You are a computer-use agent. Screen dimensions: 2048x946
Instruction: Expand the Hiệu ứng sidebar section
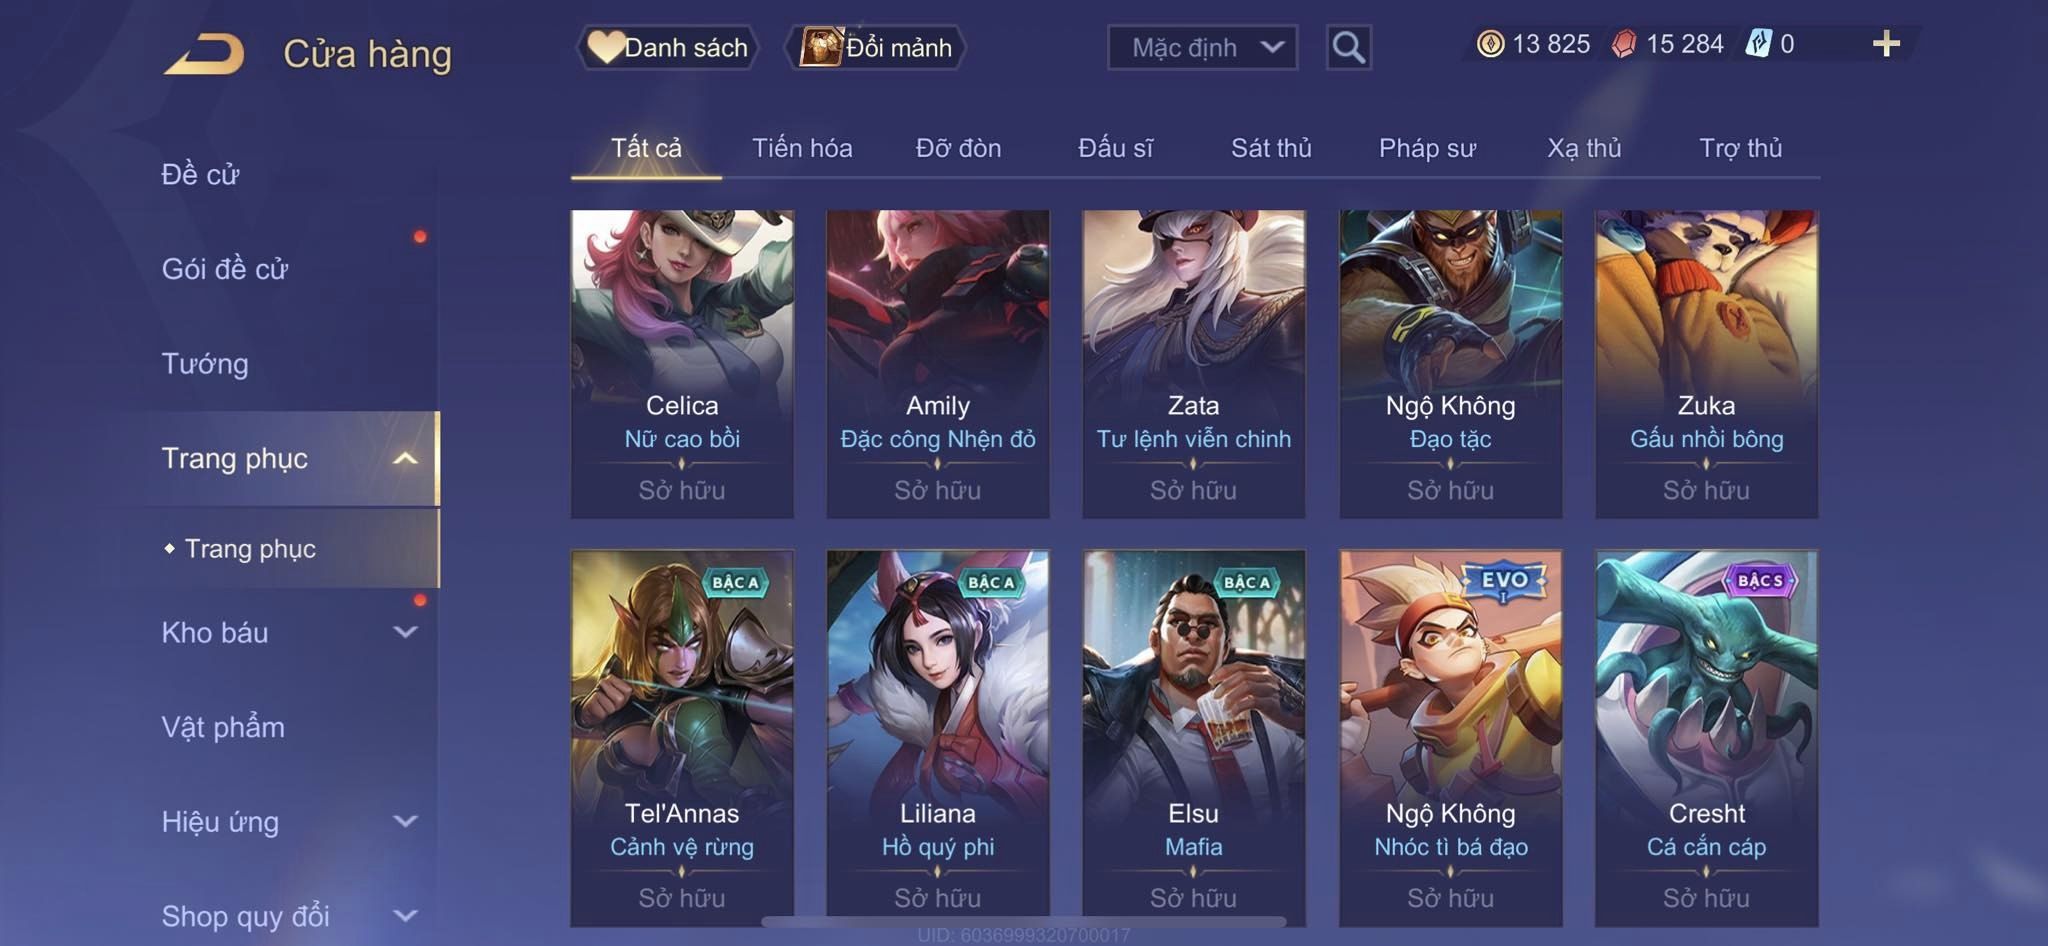[405, 821]
